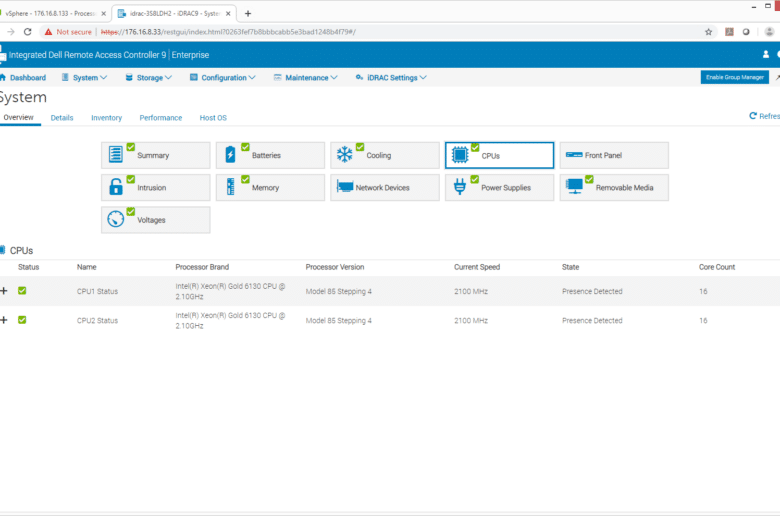Click the Dashboard home icon

pyautogui.click(x=3, y=78)
